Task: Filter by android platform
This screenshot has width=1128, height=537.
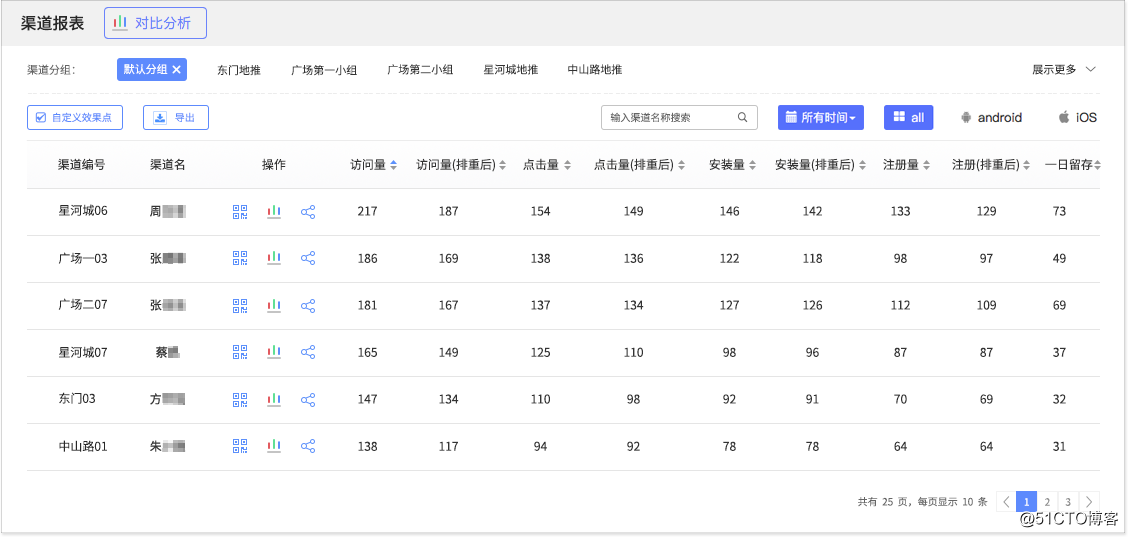Action: (x=991, y=117)
